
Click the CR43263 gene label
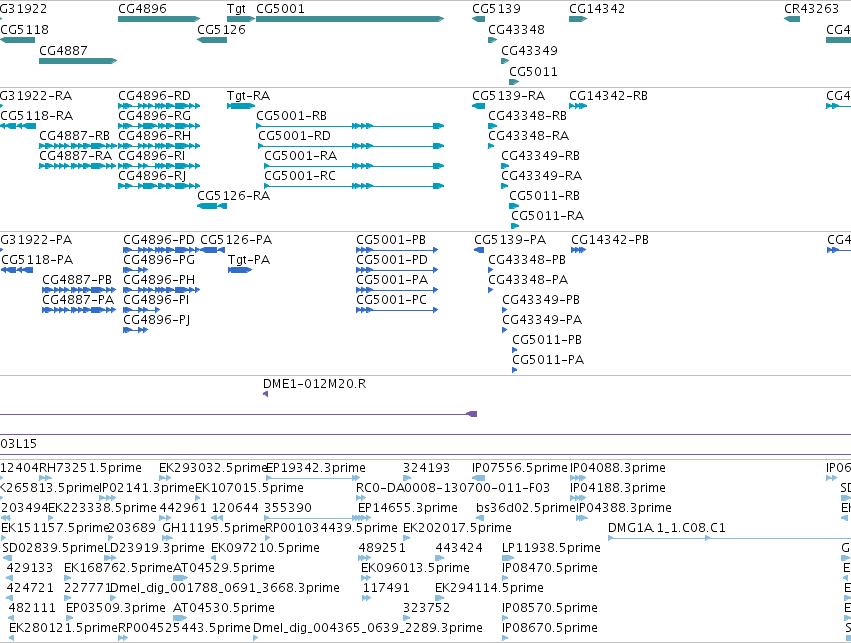811,9
